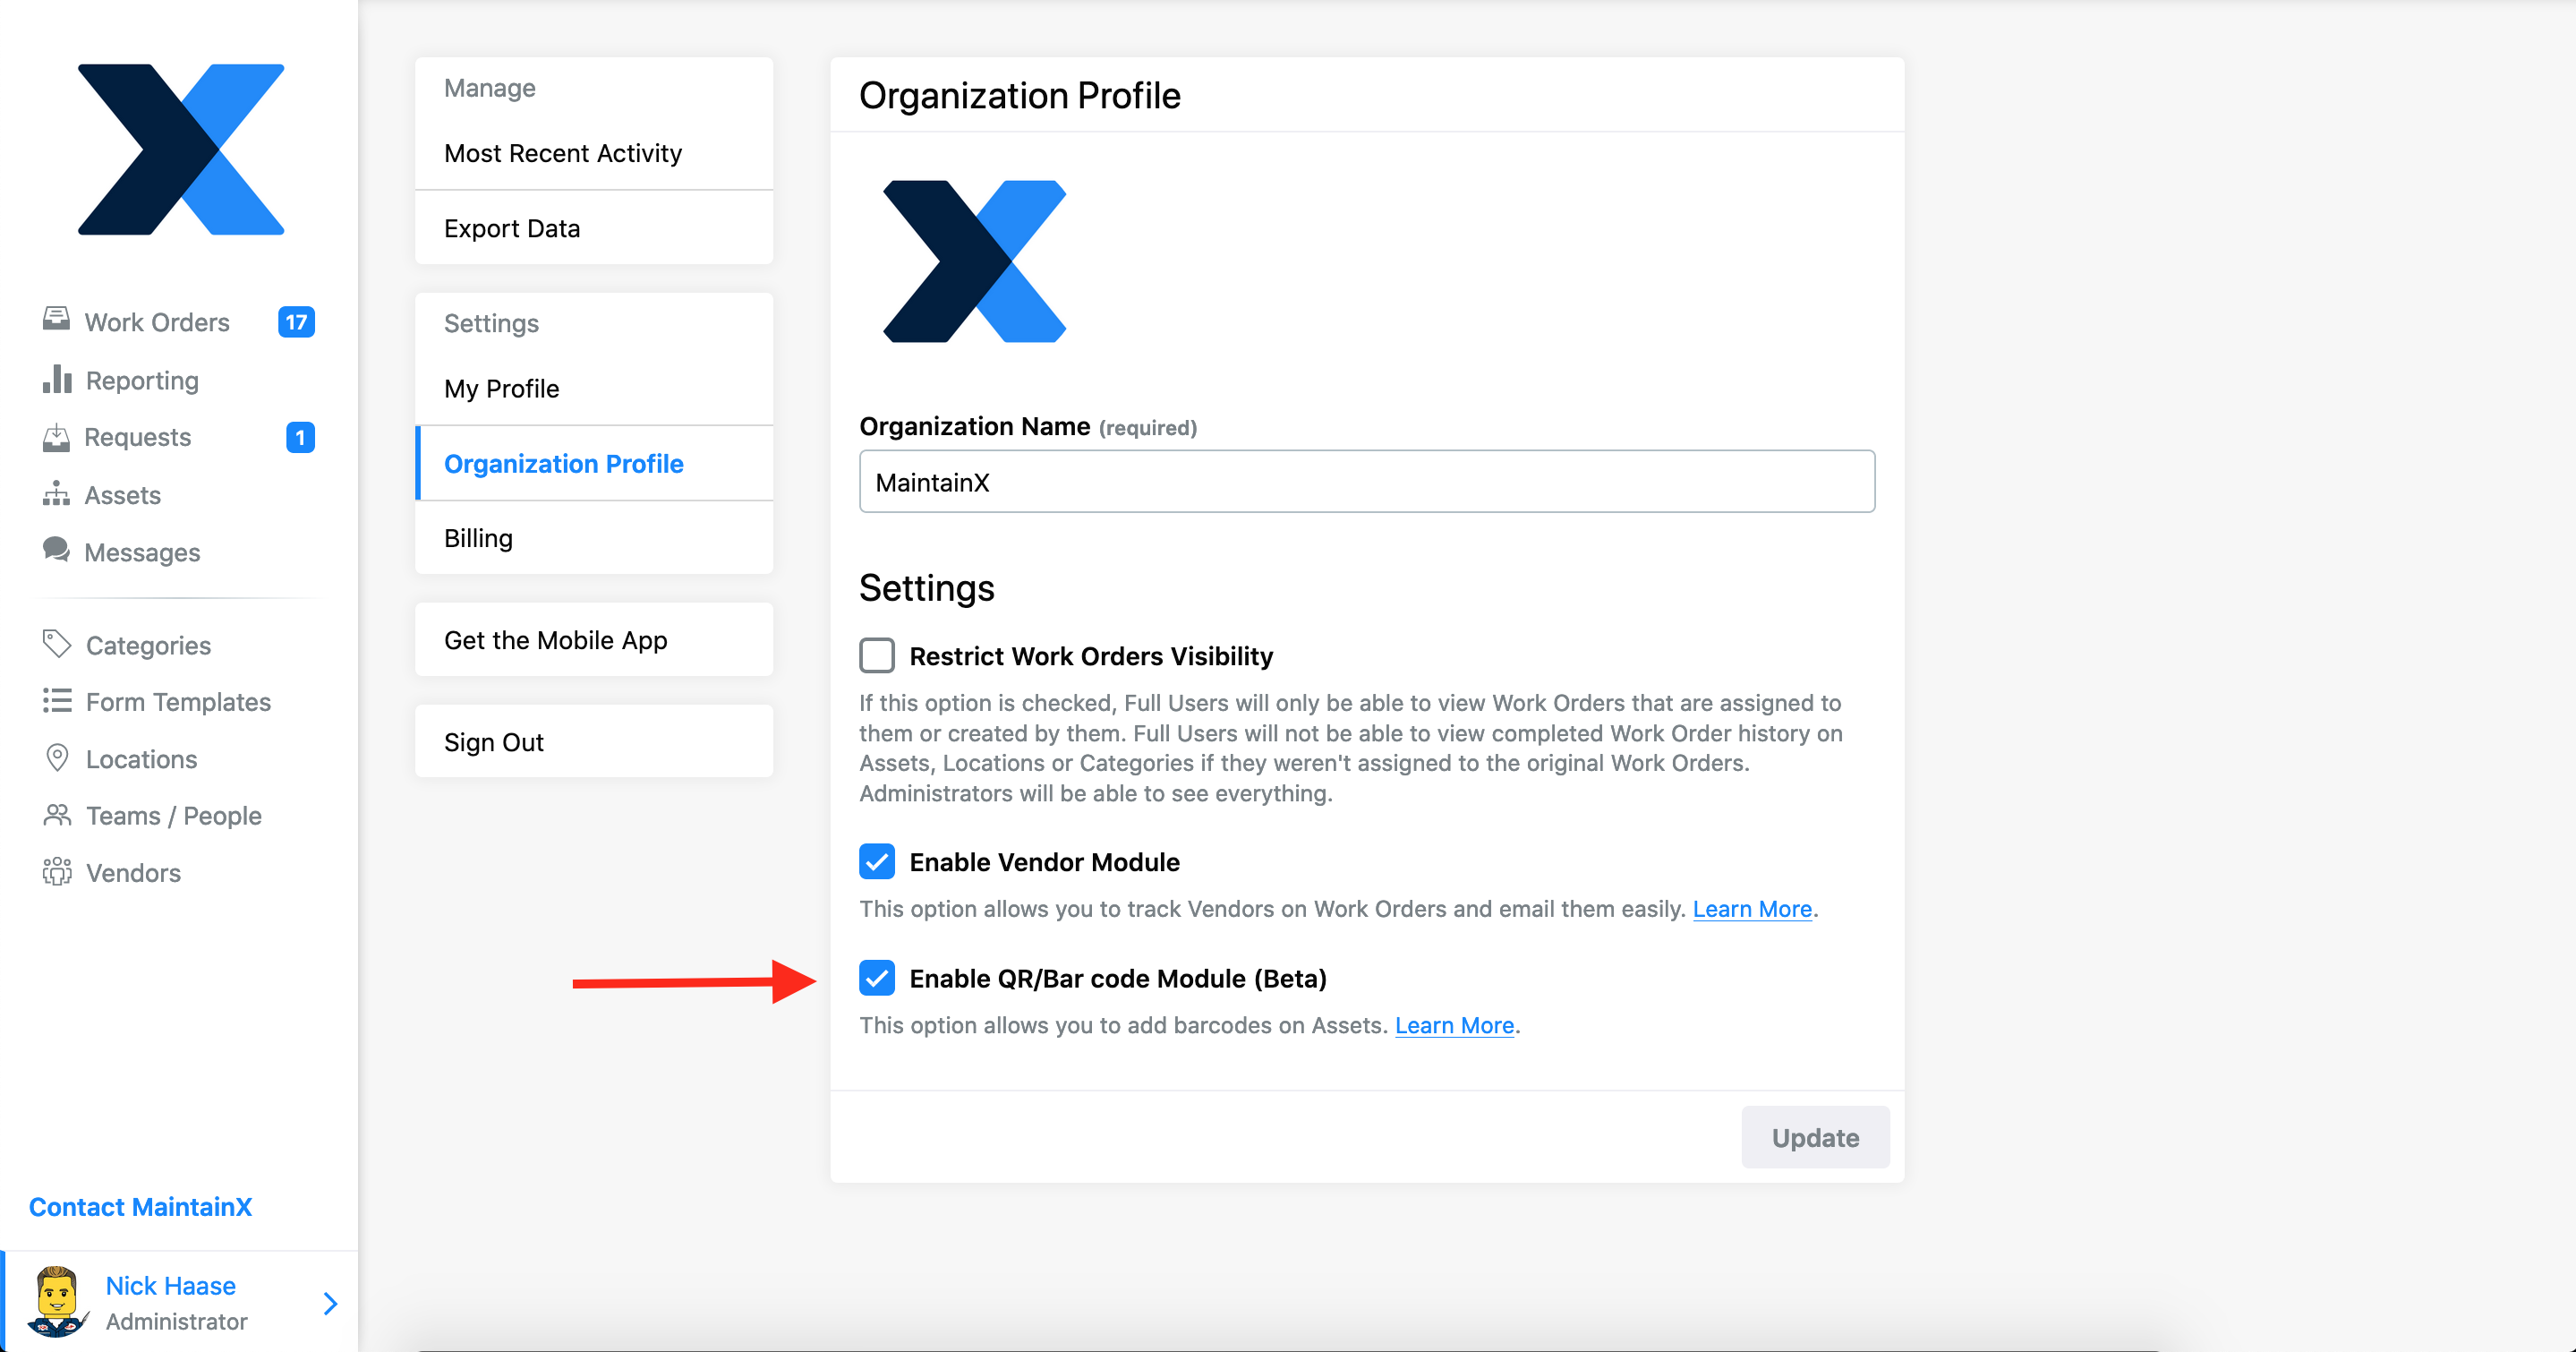Click the Update button
The width and height of the screenshot is (2576, 1352).
[x=1815, y=1137]
